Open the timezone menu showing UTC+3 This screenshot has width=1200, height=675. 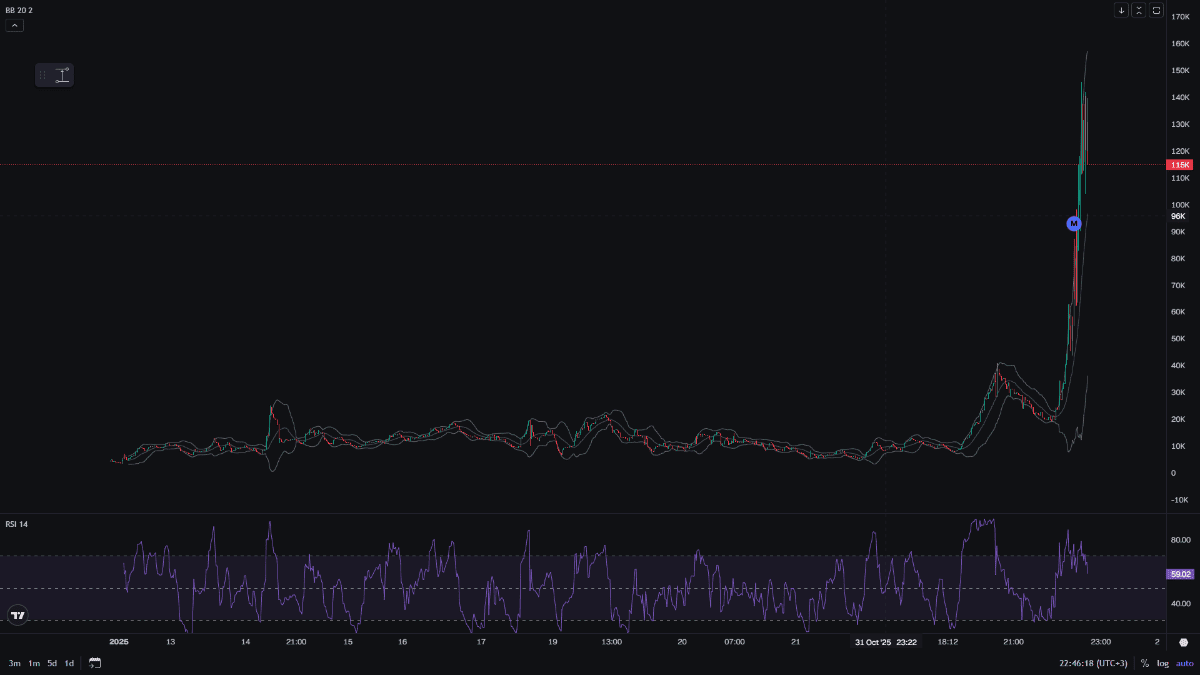pos(1093,663)
